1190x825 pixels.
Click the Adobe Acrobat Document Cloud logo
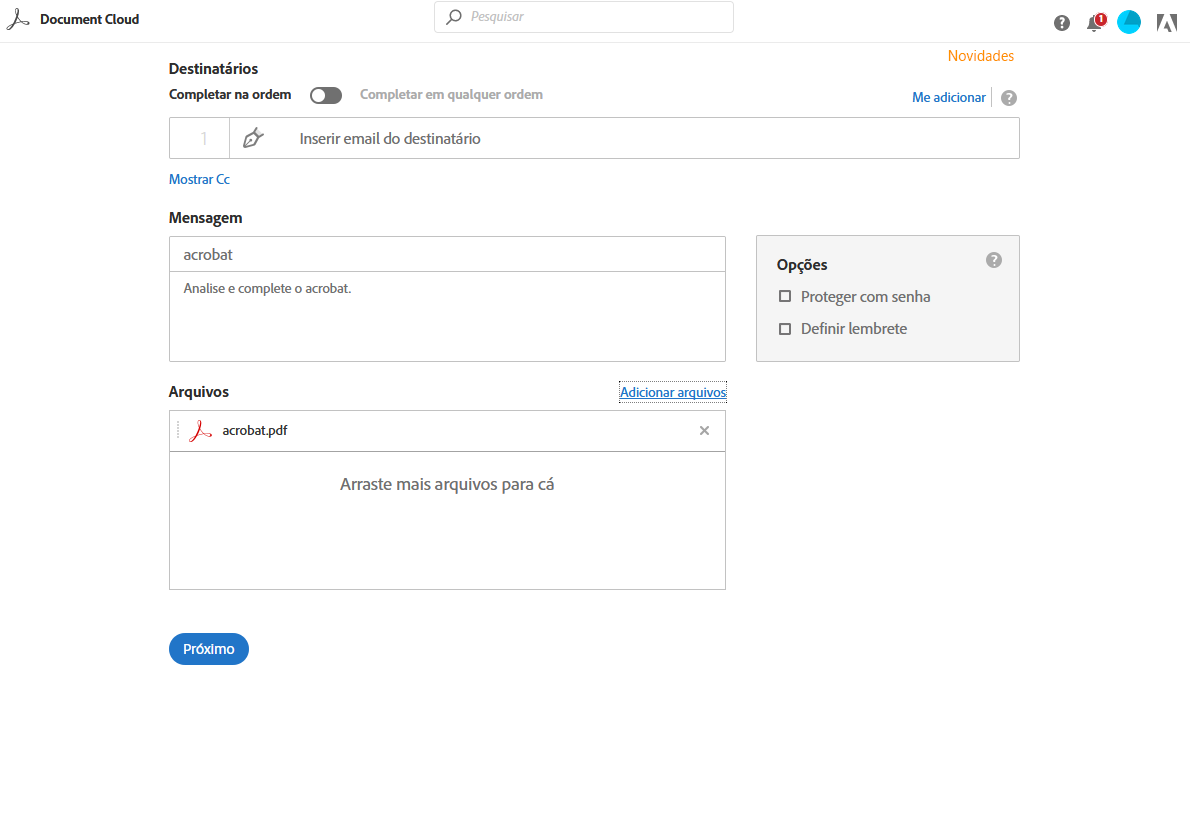[18, 20]
